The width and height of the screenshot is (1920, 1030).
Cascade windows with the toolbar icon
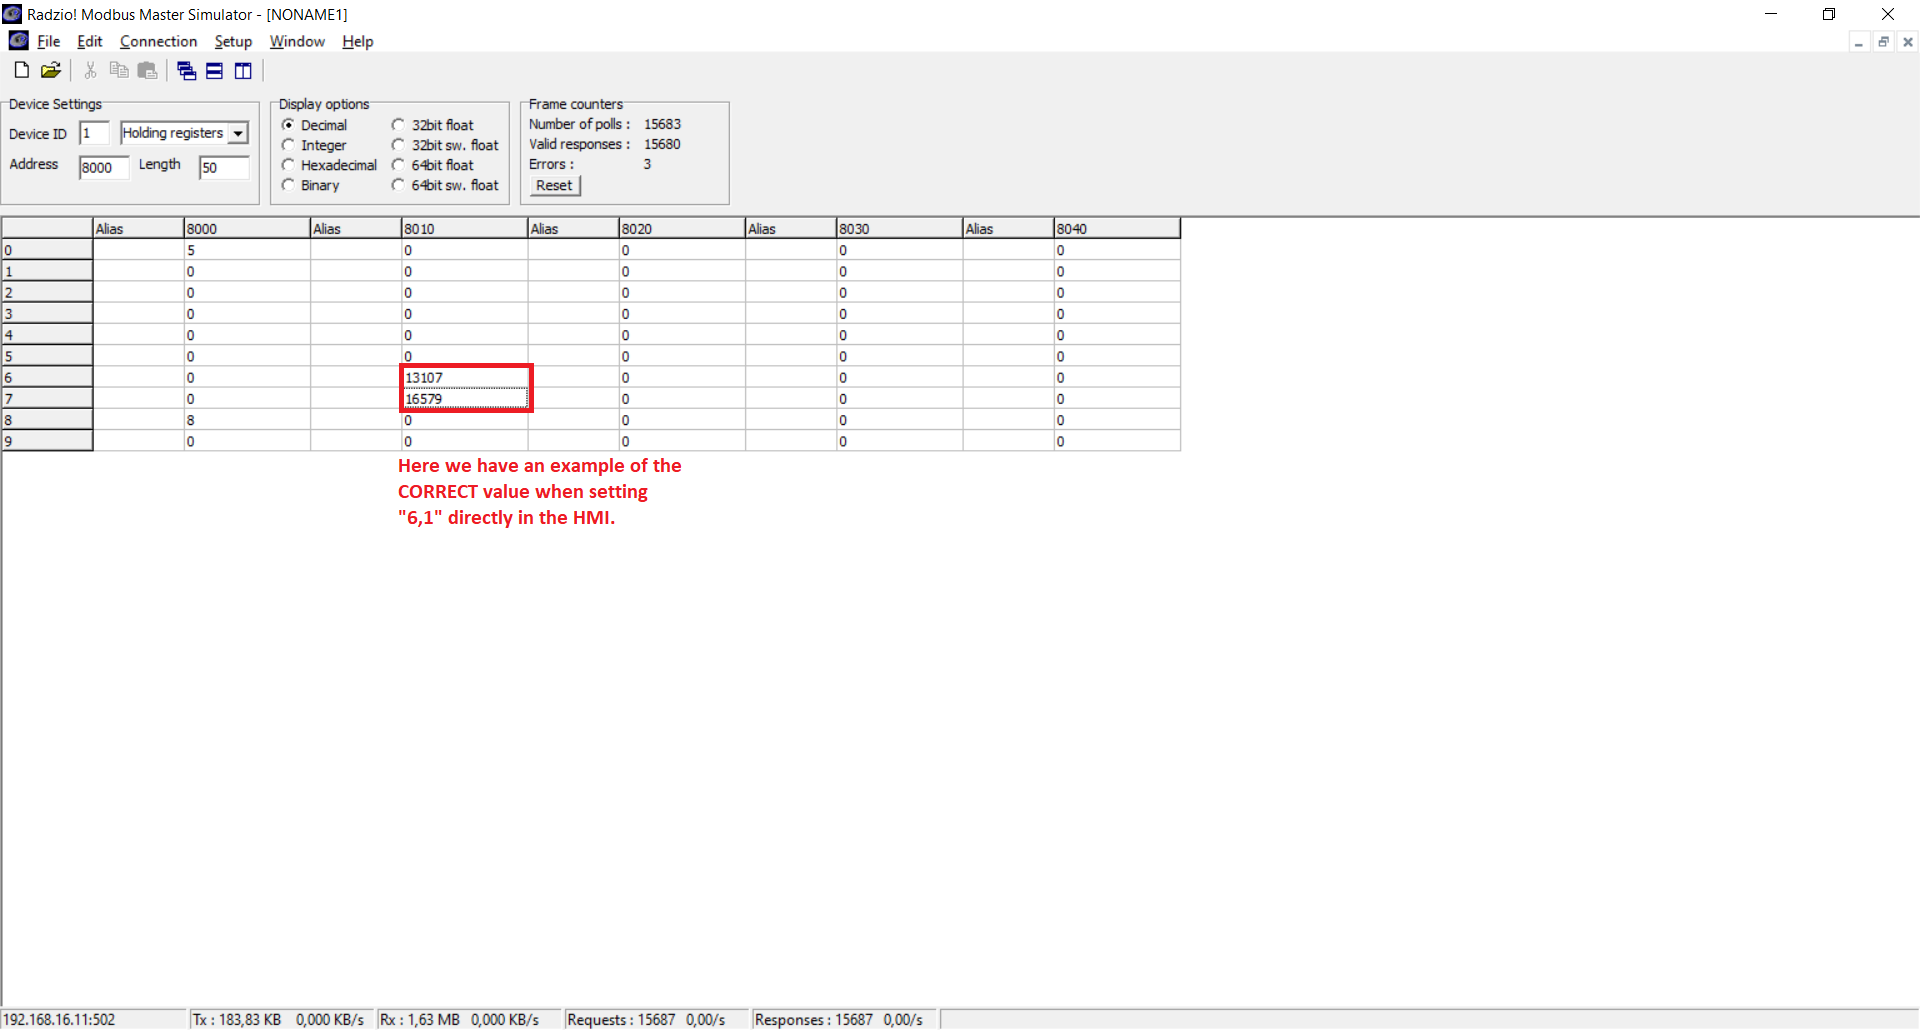click(185, 70)
